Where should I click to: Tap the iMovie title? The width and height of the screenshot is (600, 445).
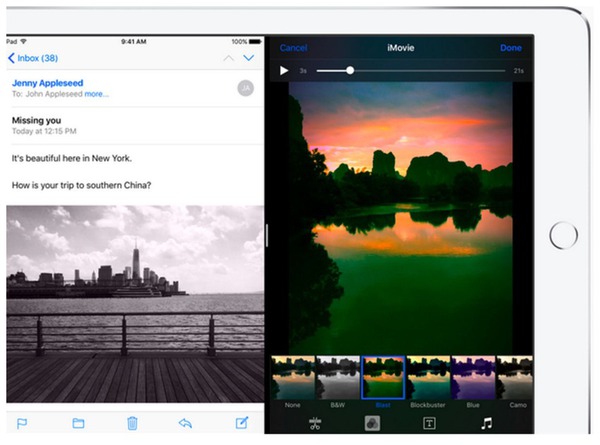pos(401,48)
